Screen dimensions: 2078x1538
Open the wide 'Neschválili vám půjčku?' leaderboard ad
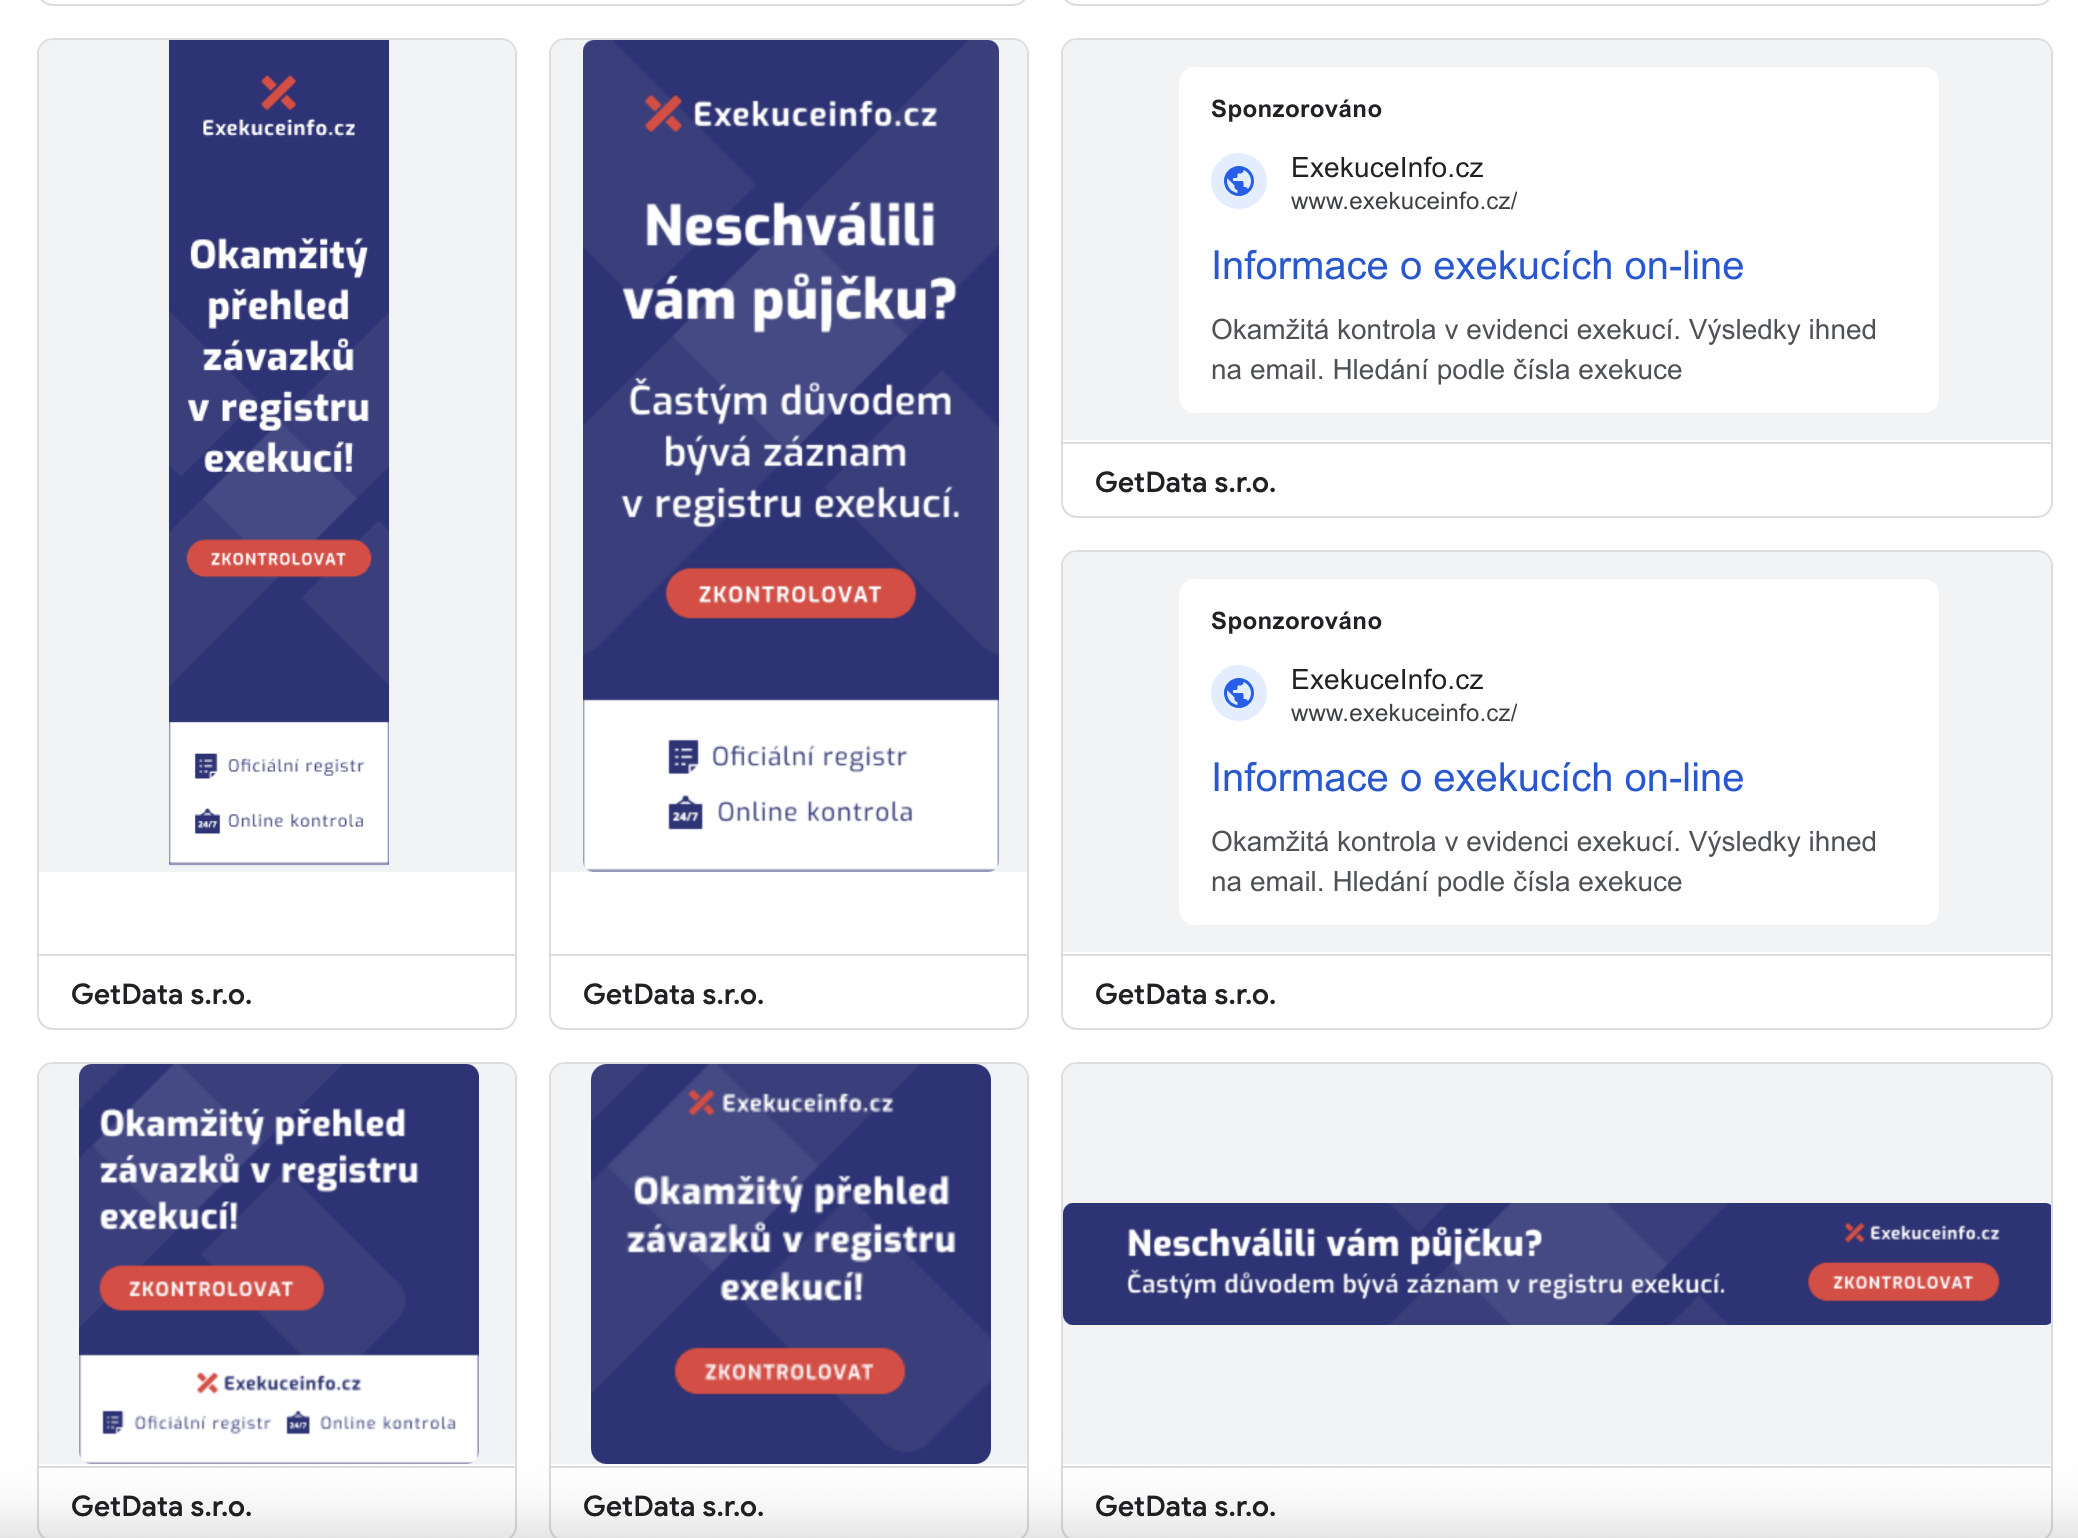click(1556, 1264)
